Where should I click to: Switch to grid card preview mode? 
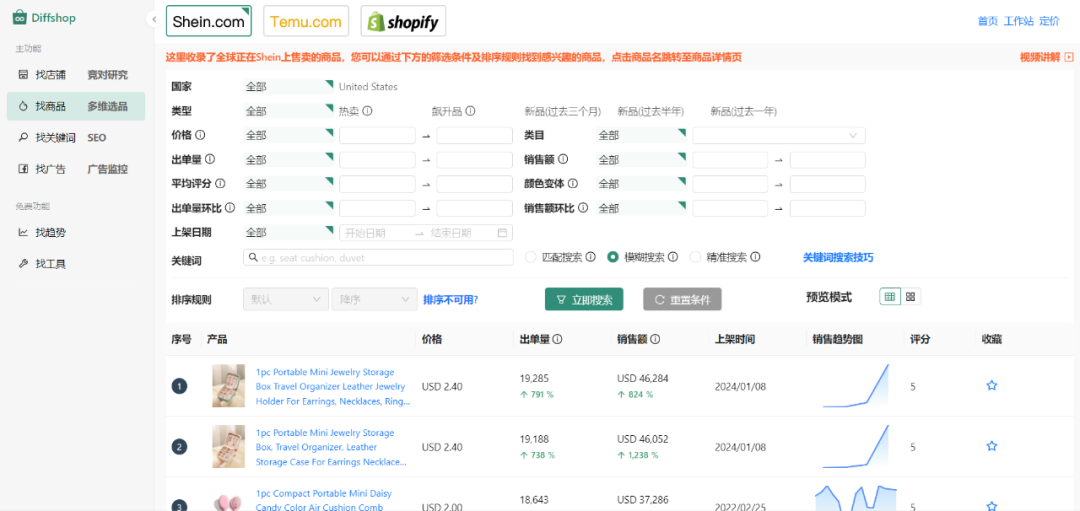pyautogui.click(x=911, y=297)
